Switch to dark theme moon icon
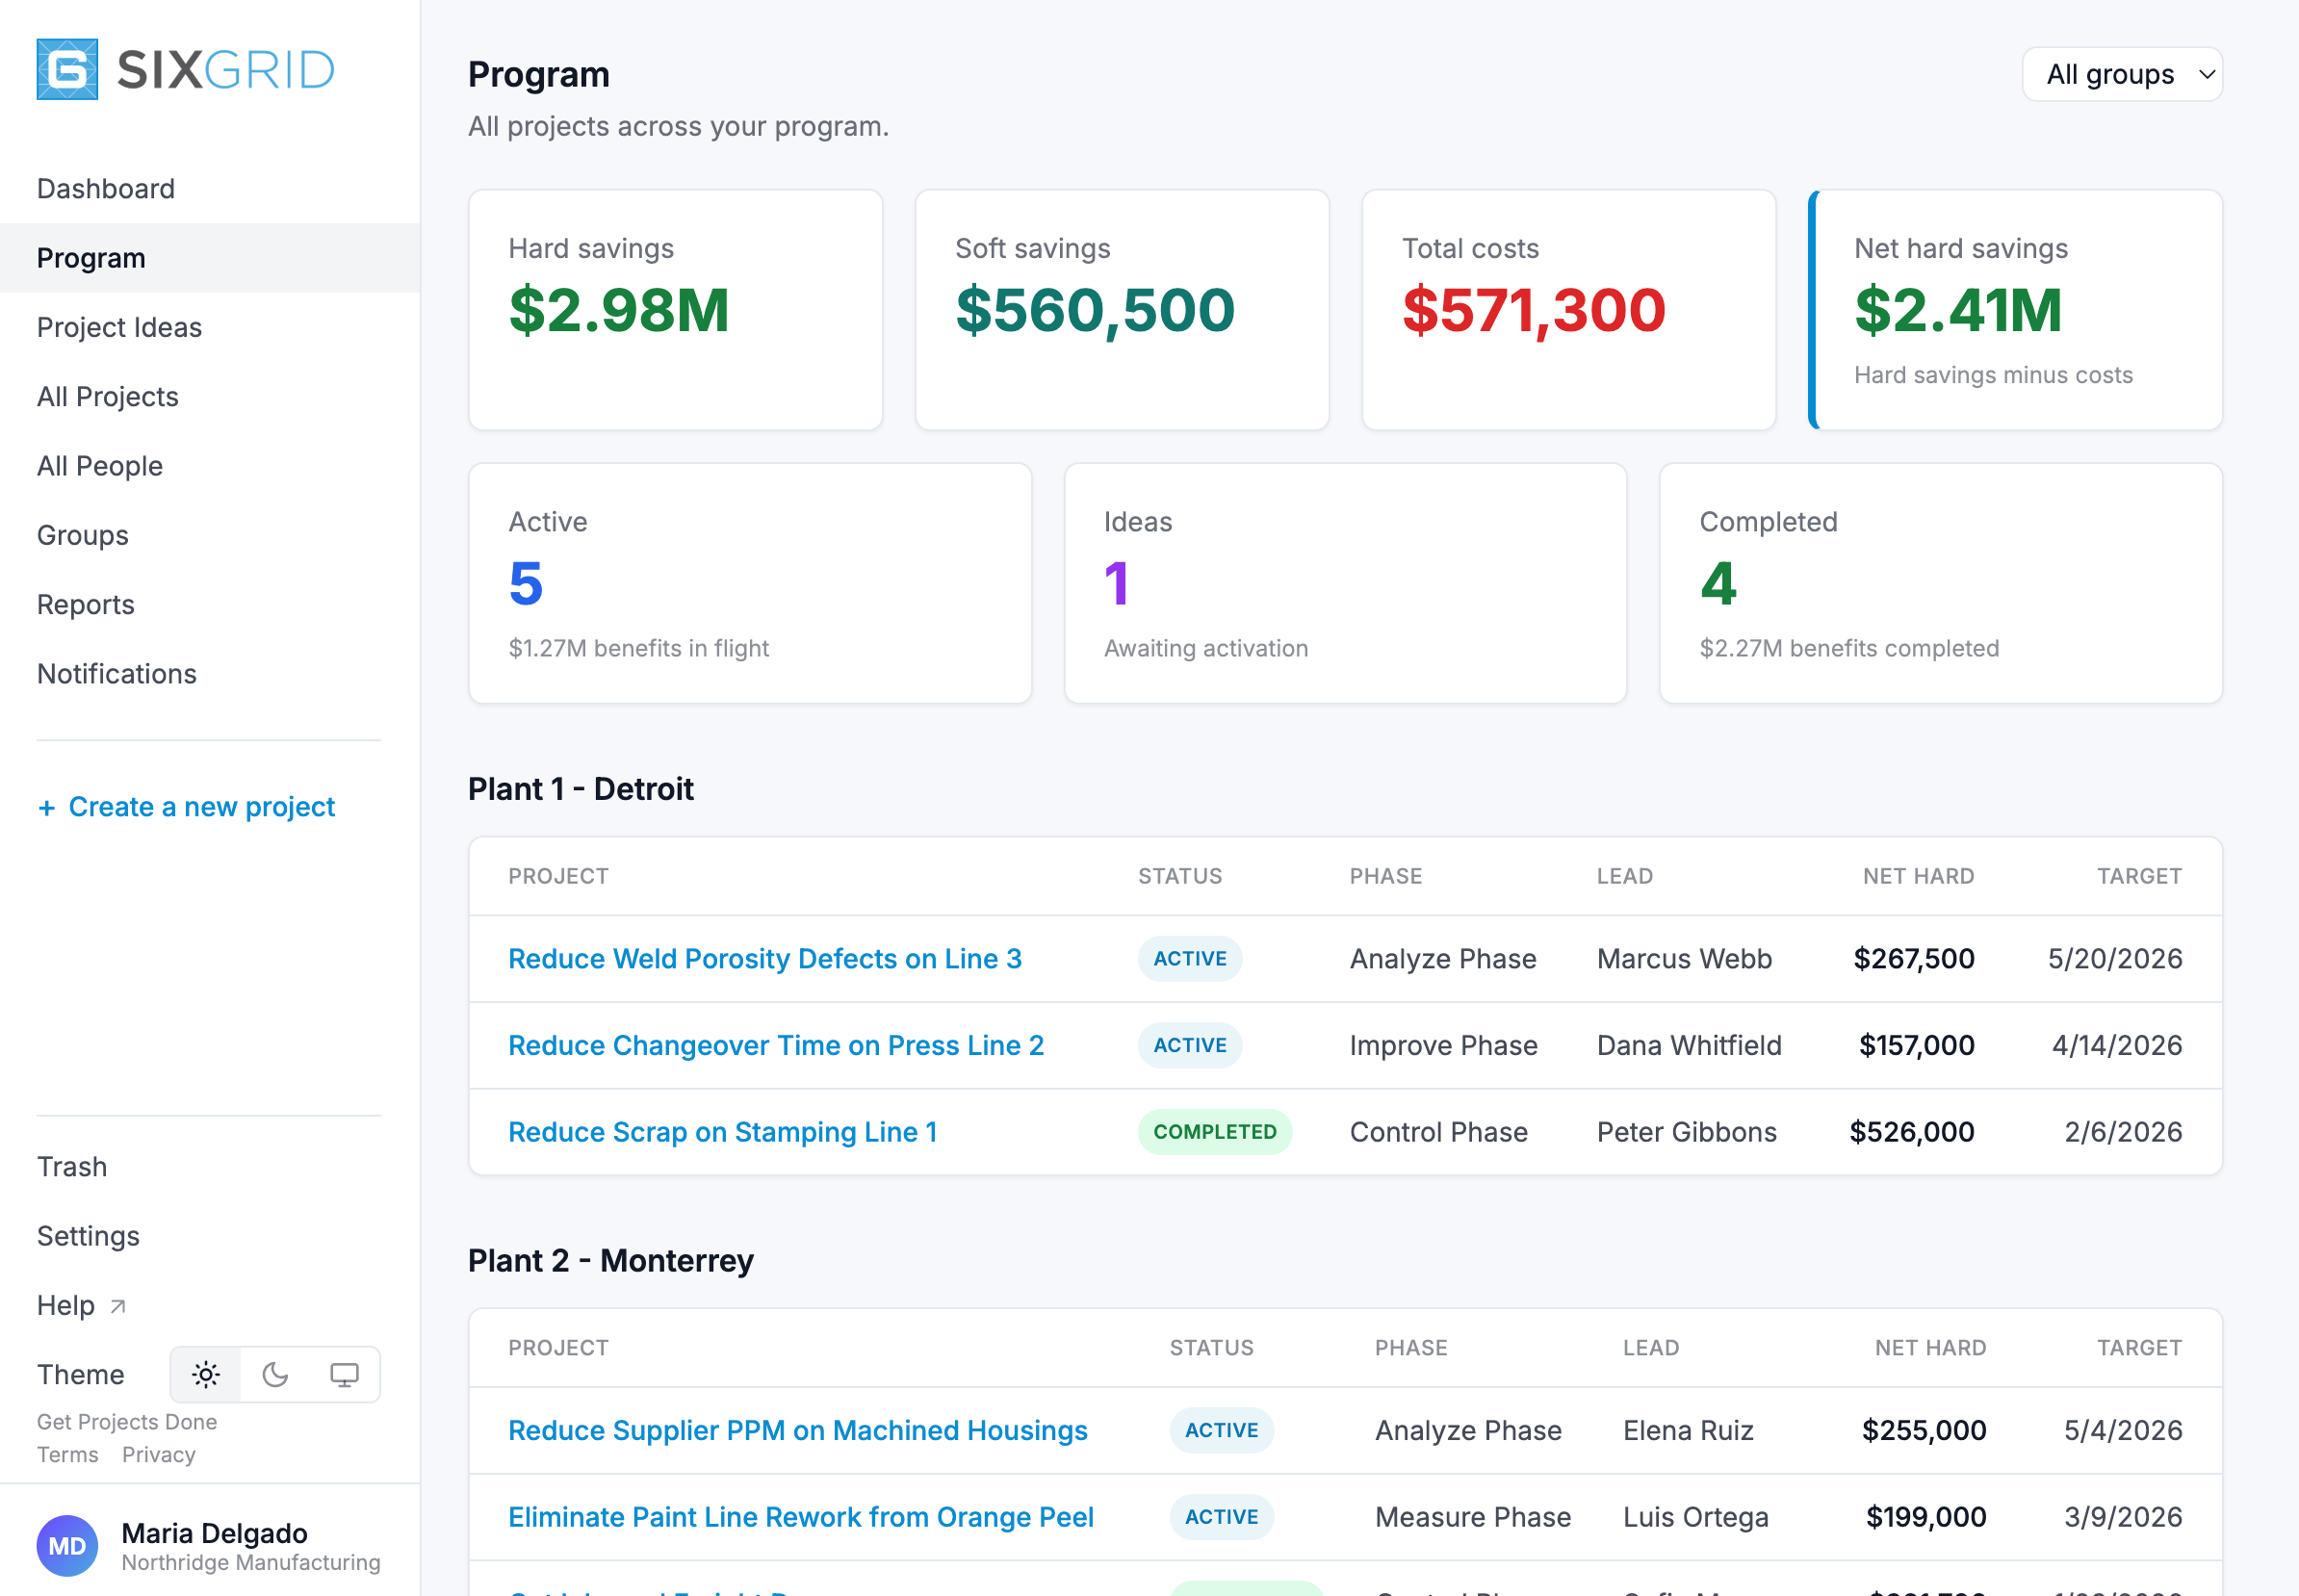The width and height of the screenshot is (2299, 1596). [275, 1374]
